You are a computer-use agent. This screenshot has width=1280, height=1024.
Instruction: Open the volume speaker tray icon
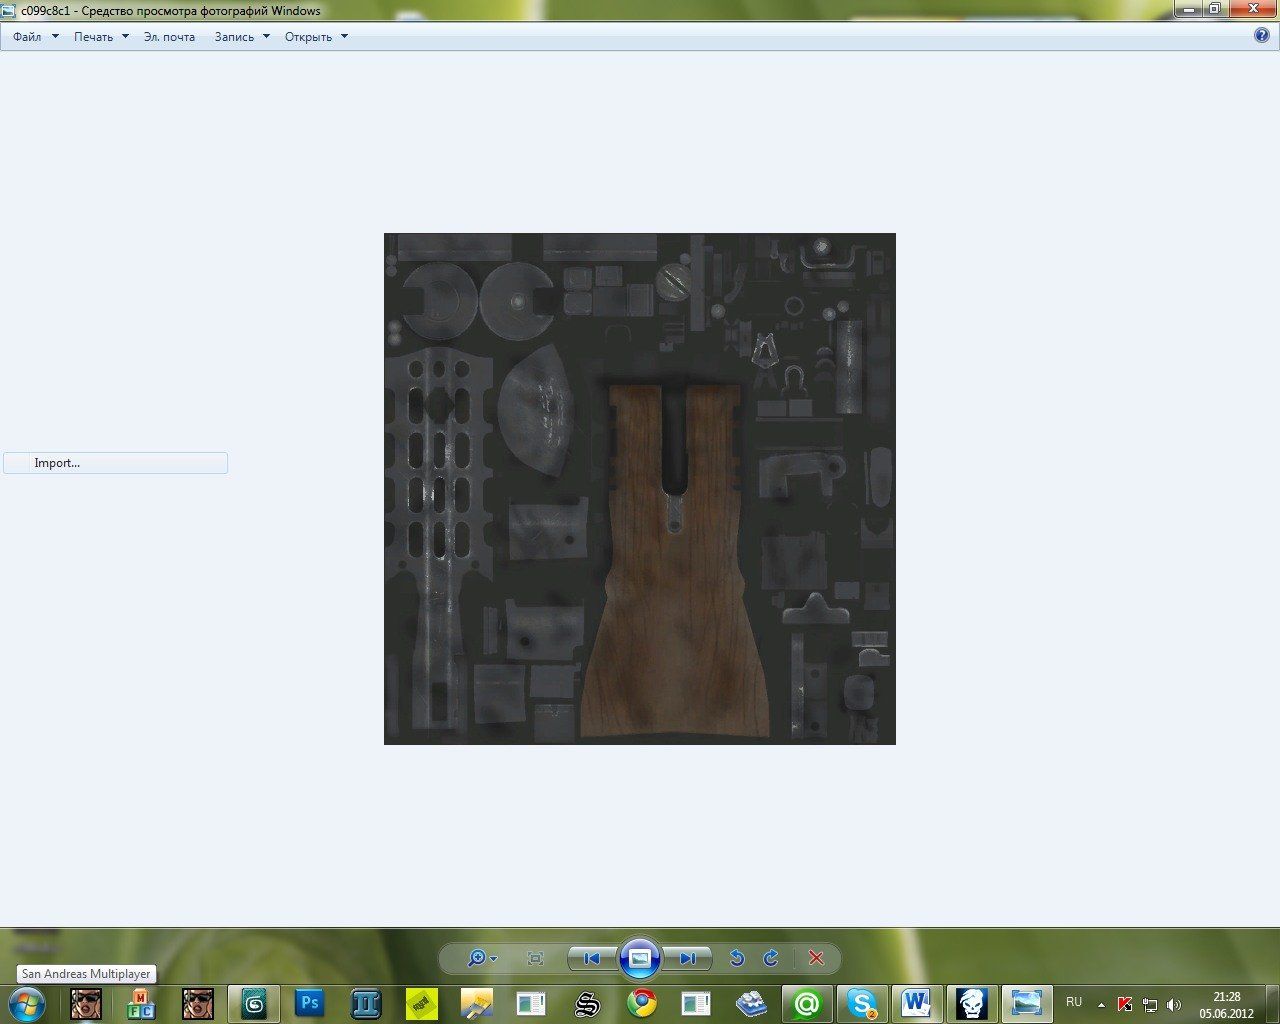point(1174,1004)
